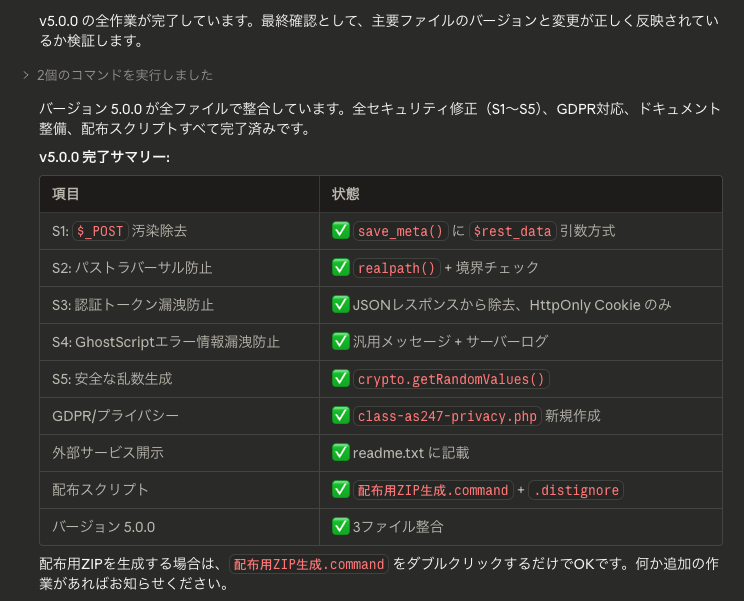Click the green checkmark in the S5 安全な乱数生成 row
The width and height of the screenshot is (744, 601).
point(341,379)
